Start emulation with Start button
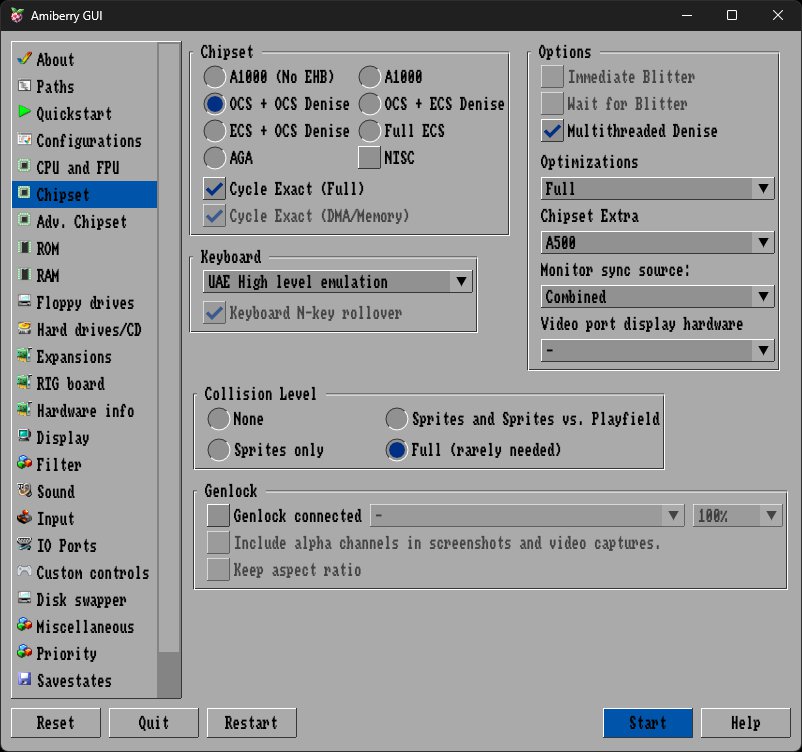Image resolution: width=802 pixels, height=752 pixels. (648, 722)
